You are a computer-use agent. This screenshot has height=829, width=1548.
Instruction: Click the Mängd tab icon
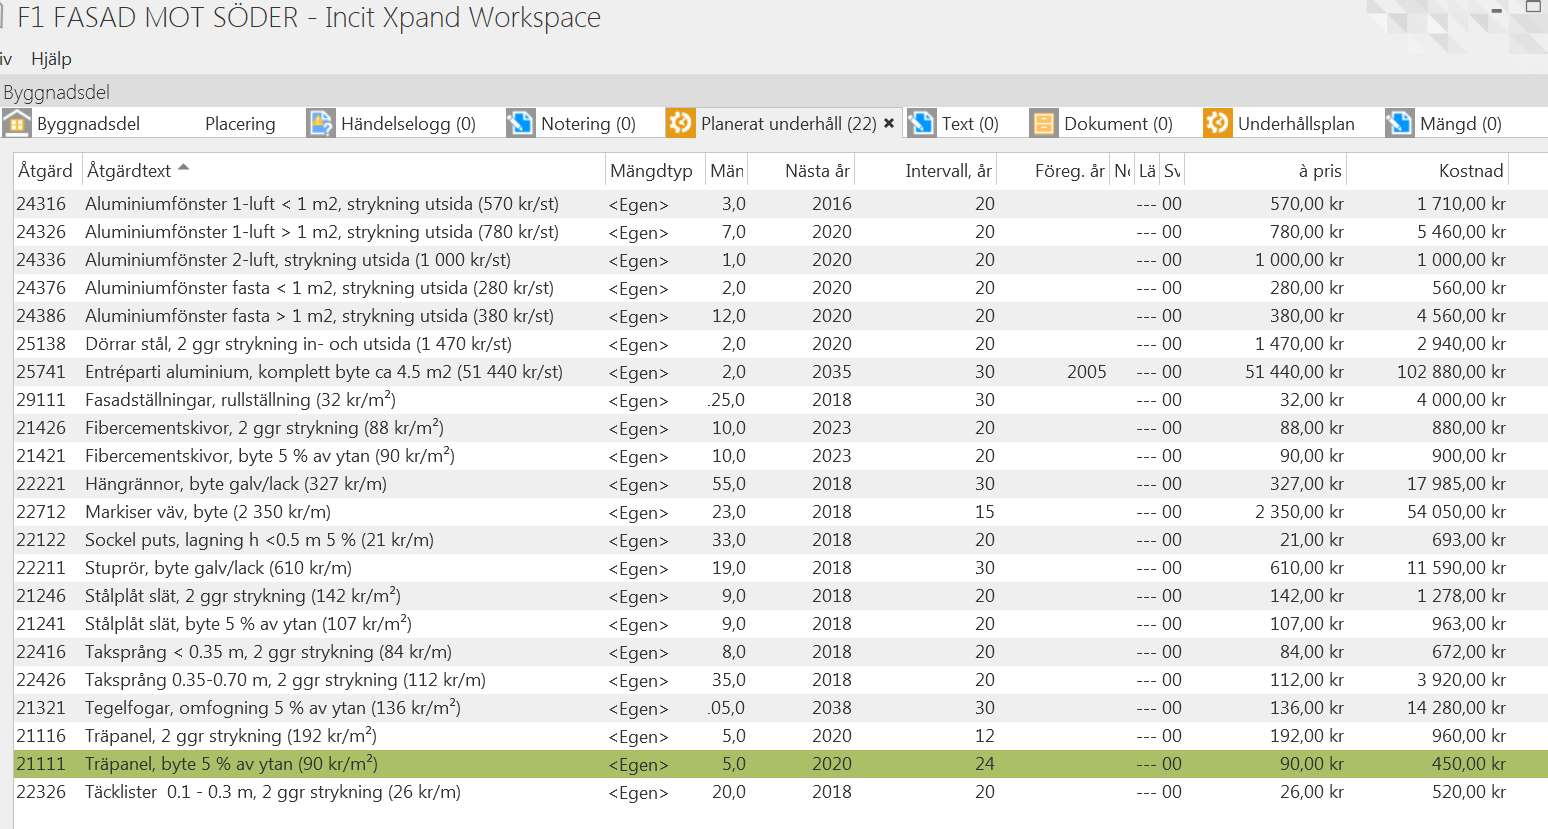coord(1400,123)
